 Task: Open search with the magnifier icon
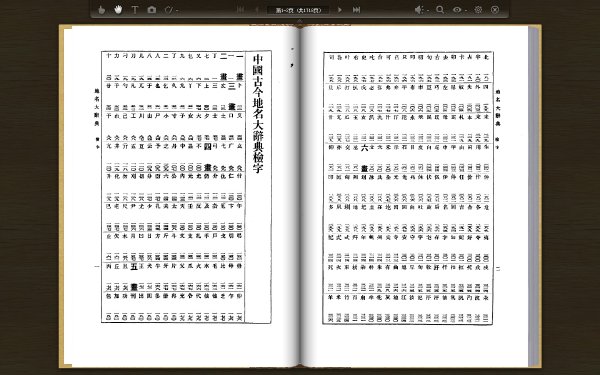point(440,10)
